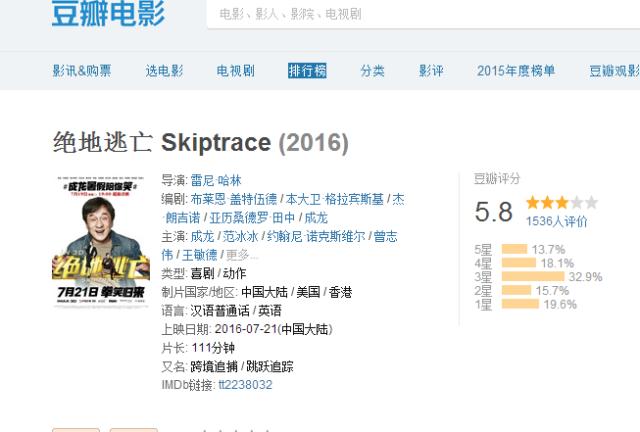Image resolution: width=640 pixels, height=432 pixels.
Task: Go to the 选电影 section
Action: [164, 71]
